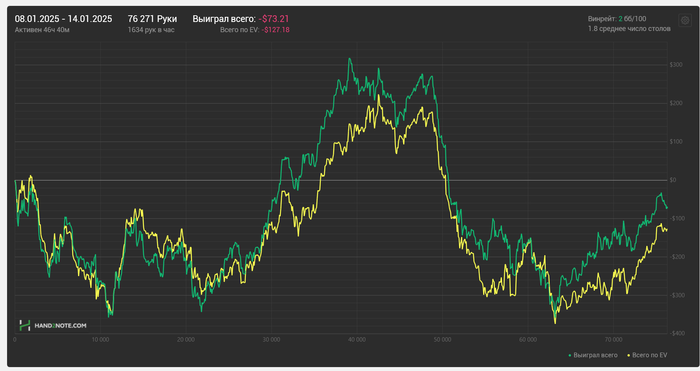This screenshot has width=700, height=371.
Task: Click the 10 000 x-axis label
Action: pos(100,340)
